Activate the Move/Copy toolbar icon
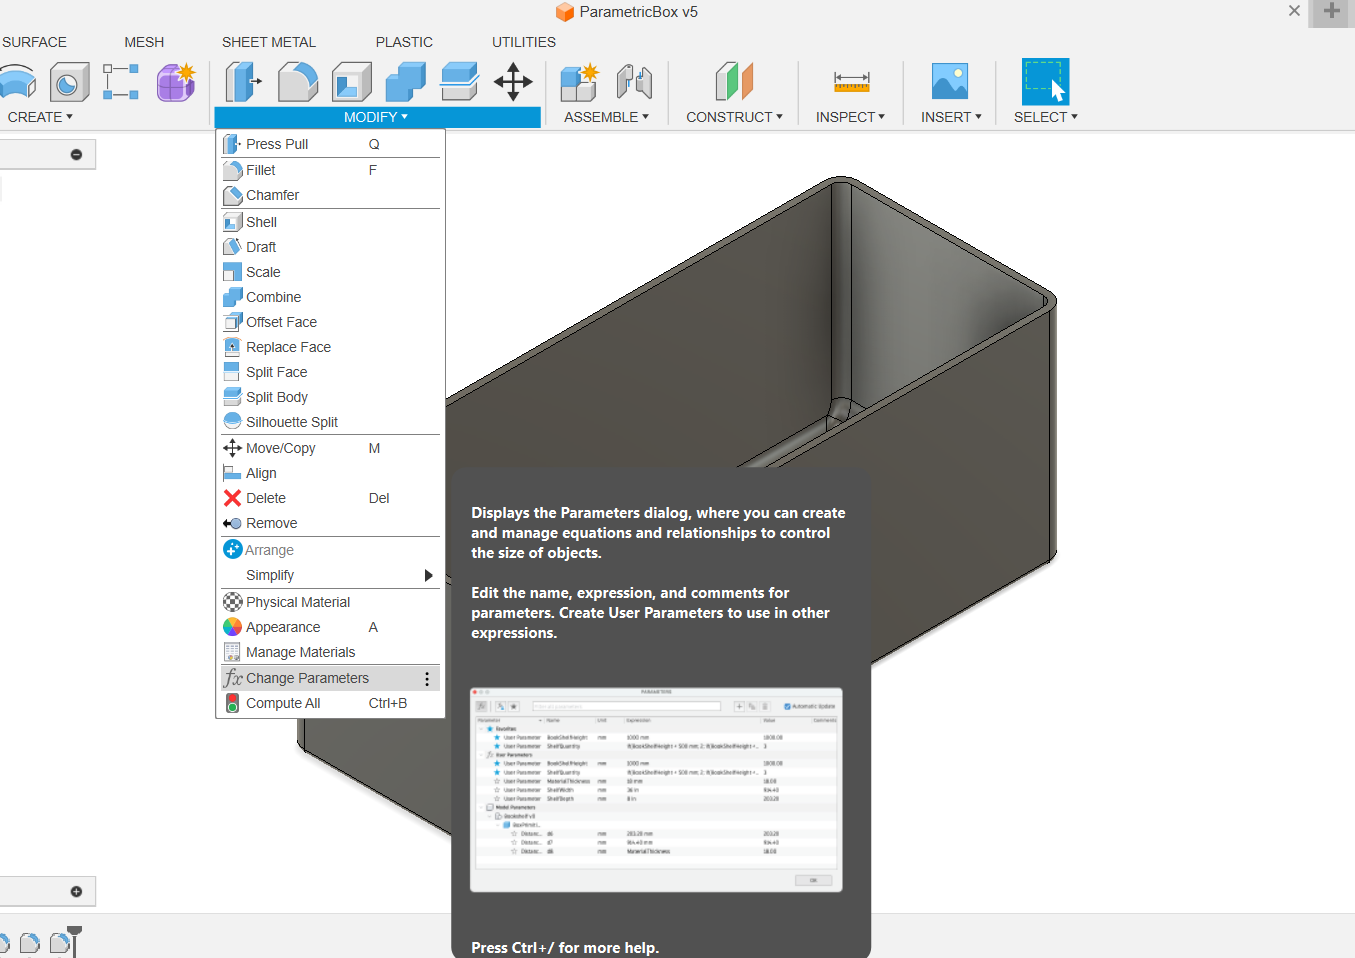 (x=513, y=82)
